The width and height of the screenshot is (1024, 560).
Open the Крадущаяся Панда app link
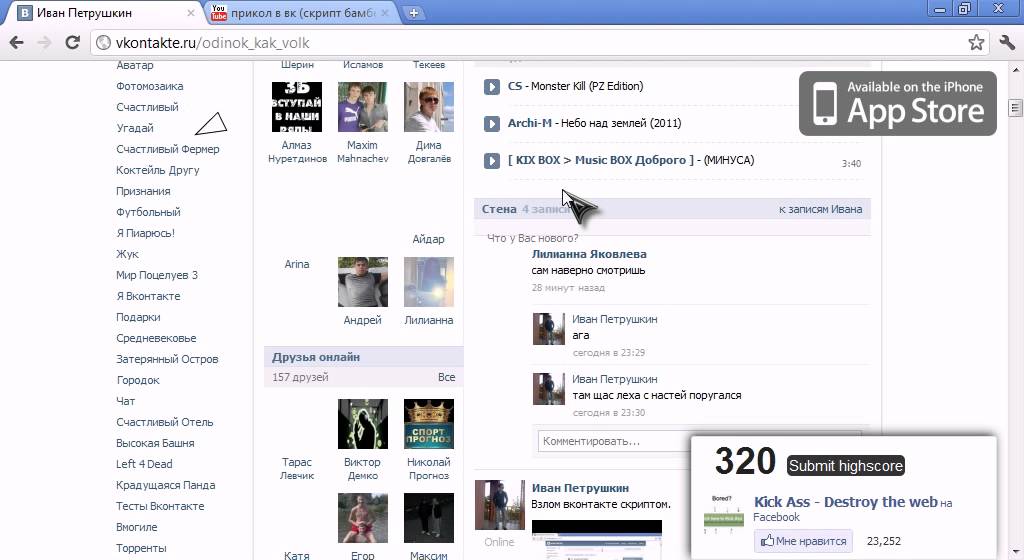(165, 486)
